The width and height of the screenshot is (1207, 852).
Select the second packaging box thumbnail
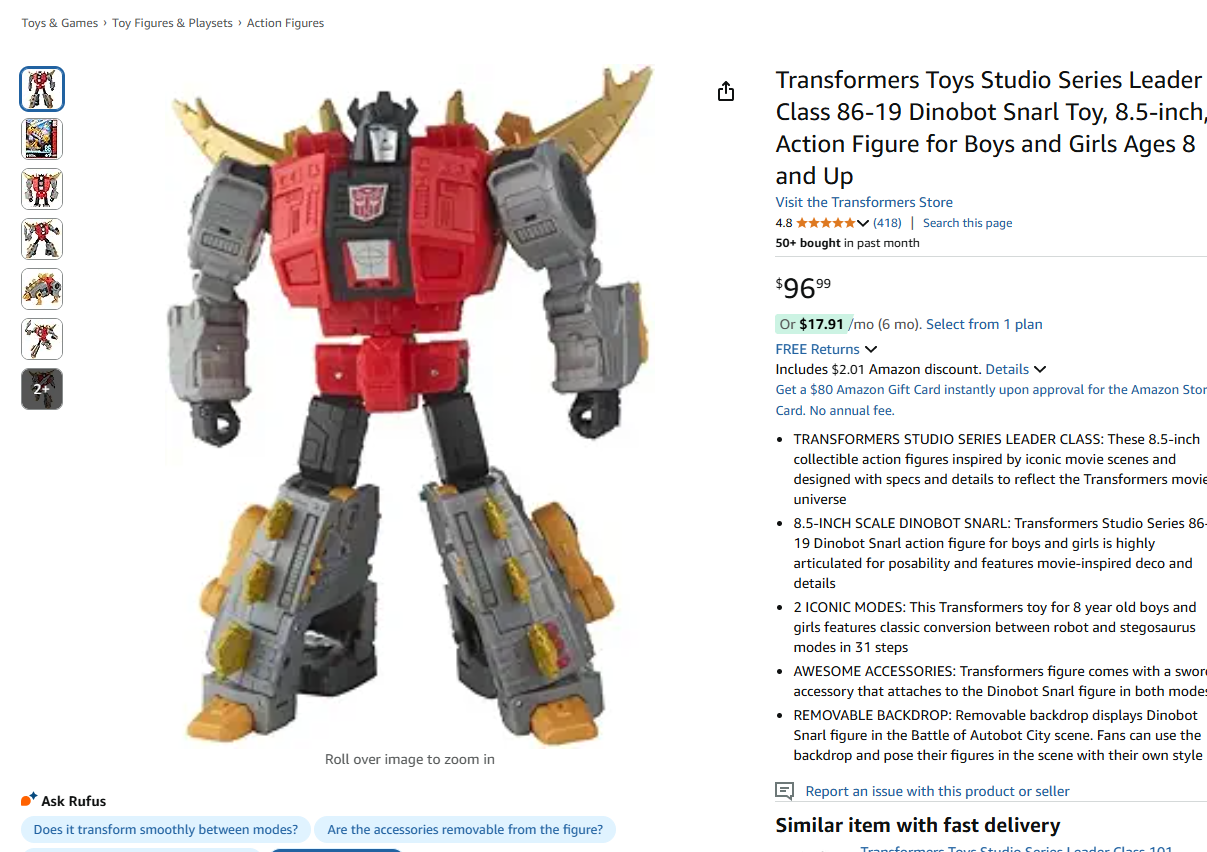(x=42, y=139)
